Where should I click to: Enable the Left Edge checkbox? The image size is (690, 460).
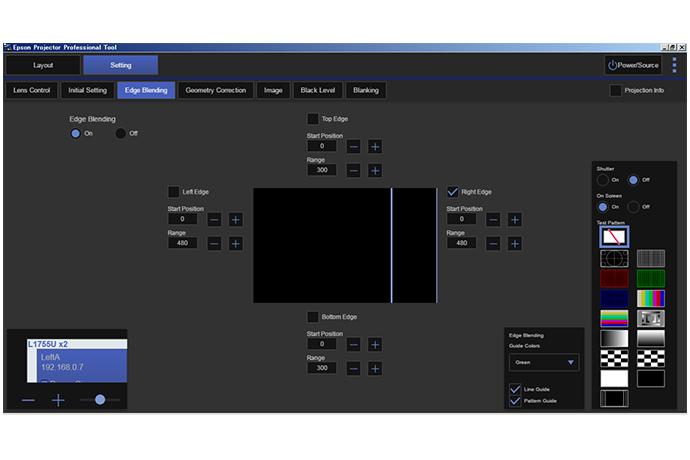coord(174,191)
